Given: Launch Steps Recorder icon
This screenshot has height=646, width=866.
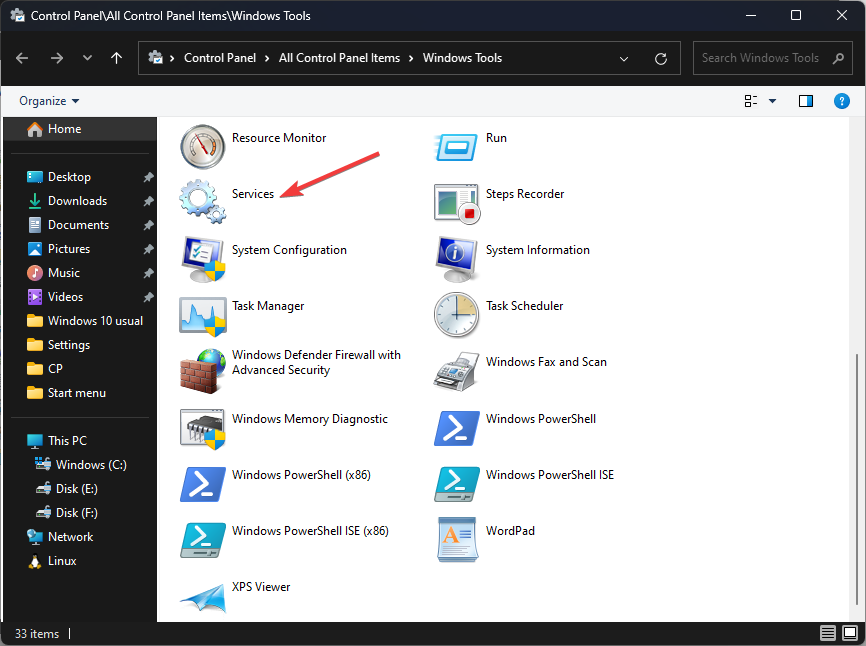Looking at the screenshot, I should 456,204.
